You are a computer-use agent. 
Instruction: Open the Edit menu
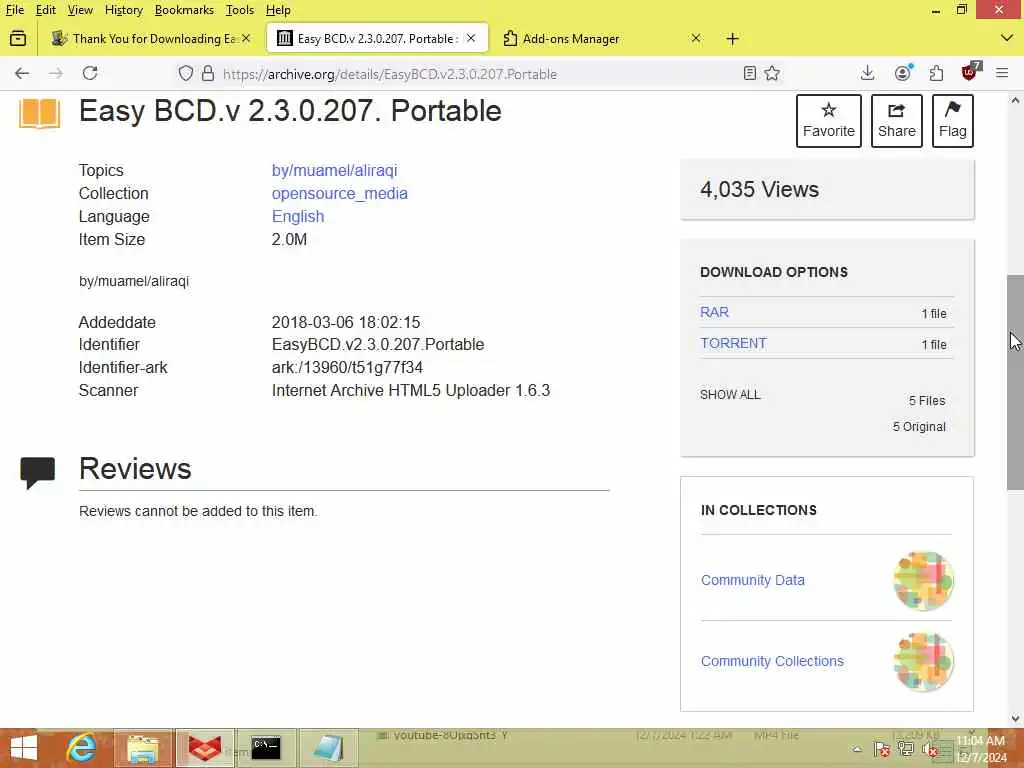pyautogui.click(x=46, y=10)
